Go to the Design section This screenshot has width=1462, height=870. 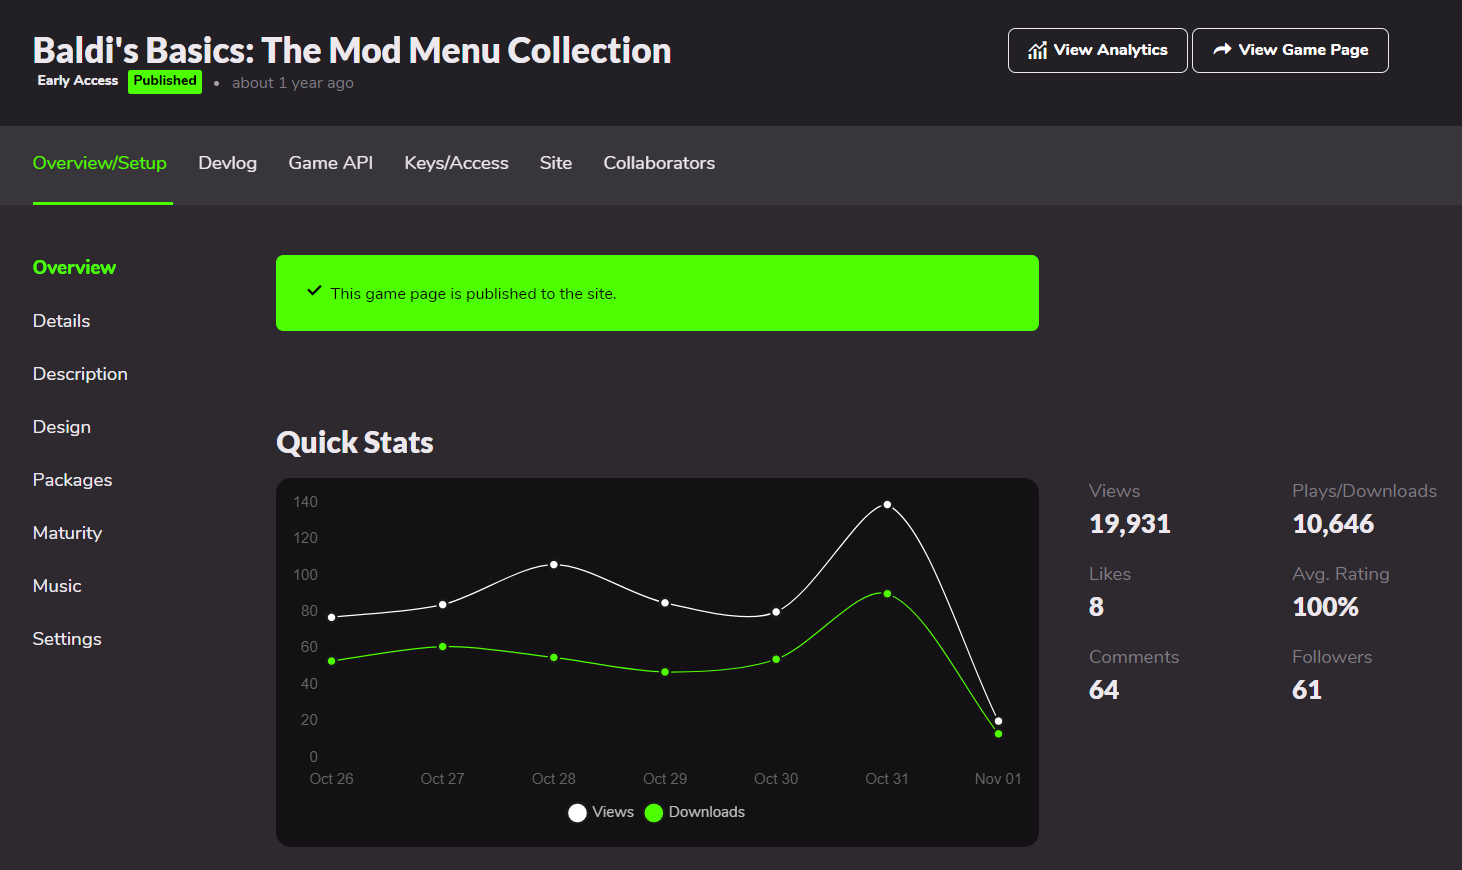[x=61, y=427]
